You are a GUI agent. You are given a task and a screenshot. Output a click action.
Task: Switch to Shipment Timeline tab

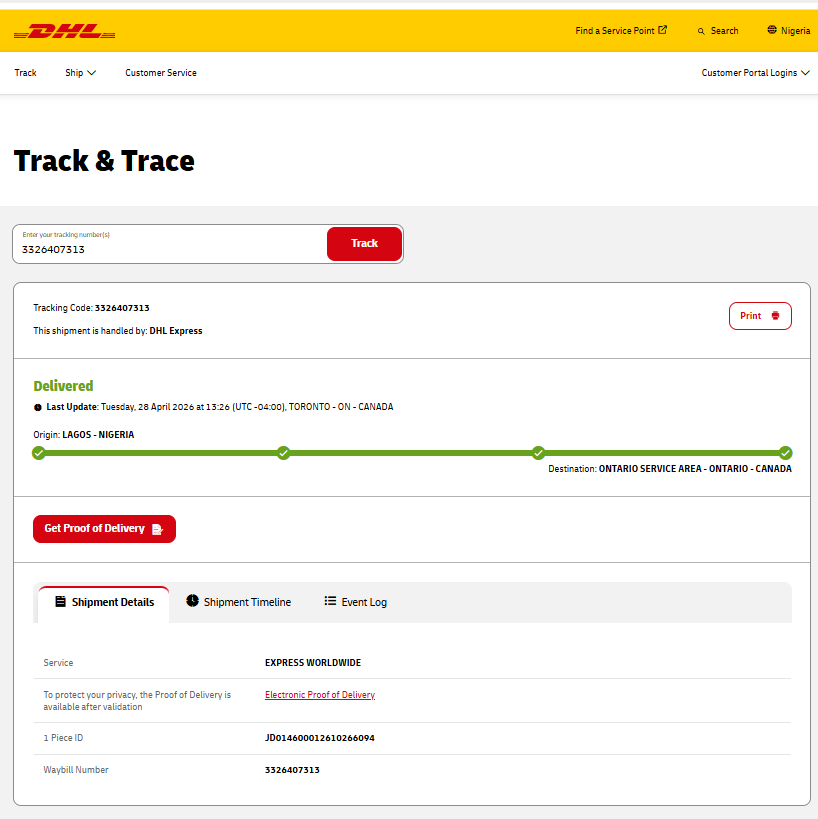coord(239,602)
